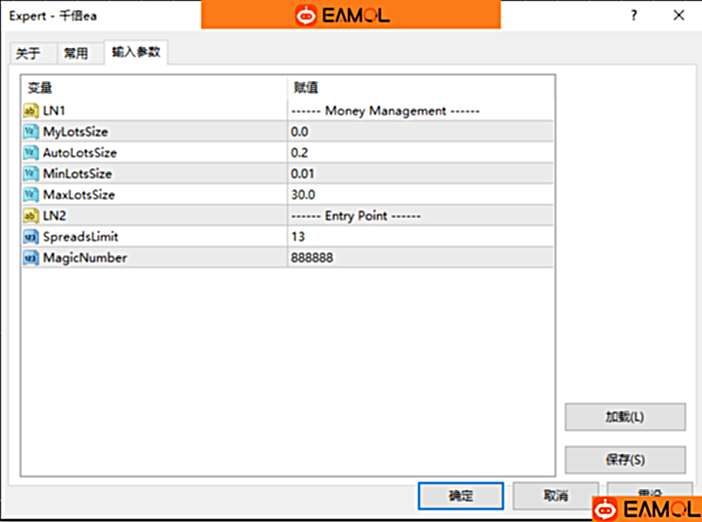Click the double-type icon beside AutoLotsSize
This screenshot has width=702, height=522.
coord(31,152)
